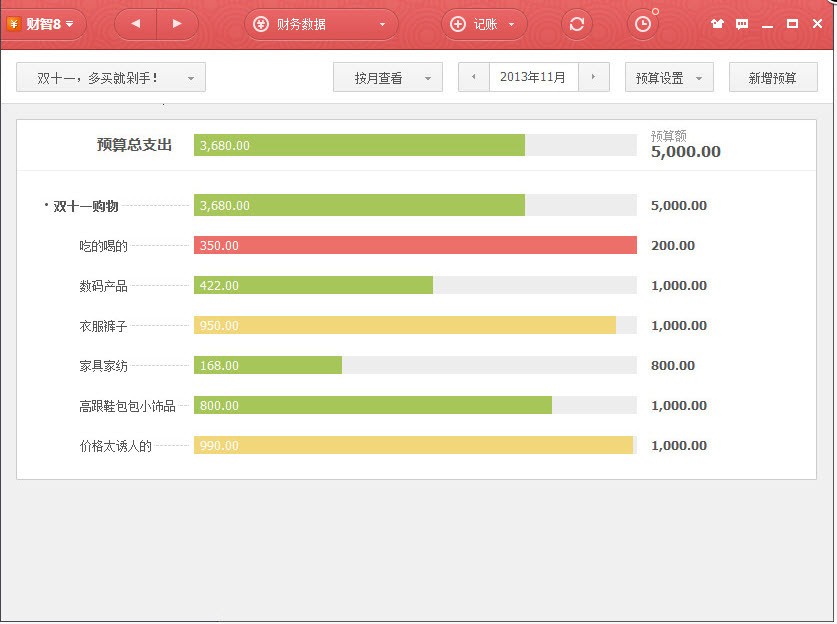The height and width of the screenshot is (624, 837).
Task: Open the clock reminder icon
Action: click(642, 24)
